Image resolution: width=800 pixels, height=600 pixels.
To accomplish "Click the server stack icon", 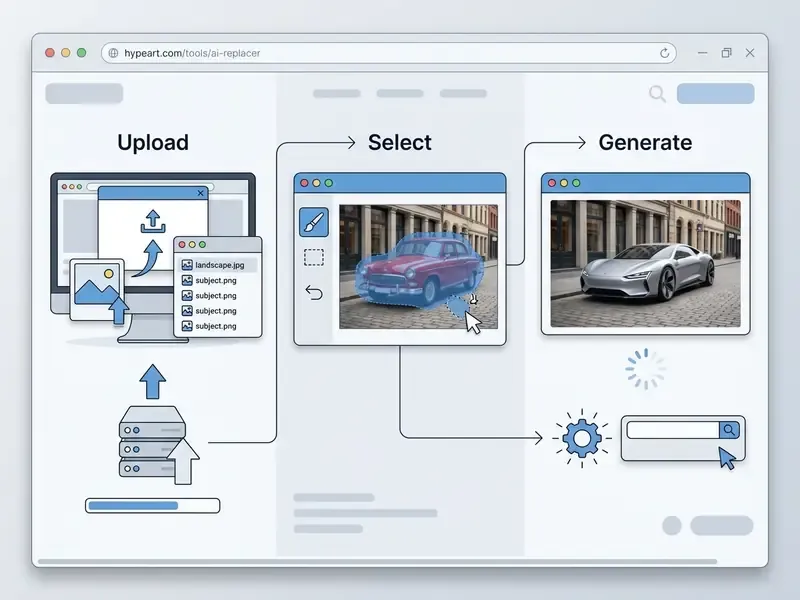I will pos(152,441).
